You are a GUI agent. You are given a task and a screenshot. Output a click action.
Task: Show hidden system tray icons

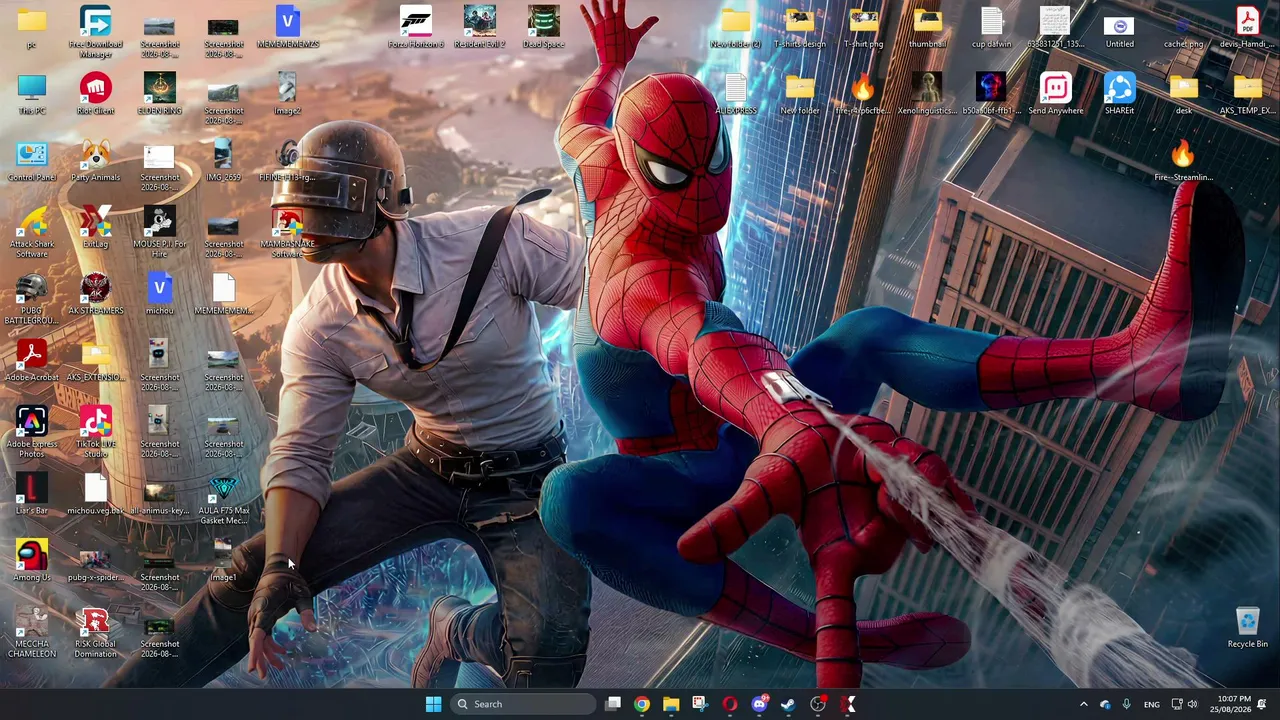coord(1083,704)
